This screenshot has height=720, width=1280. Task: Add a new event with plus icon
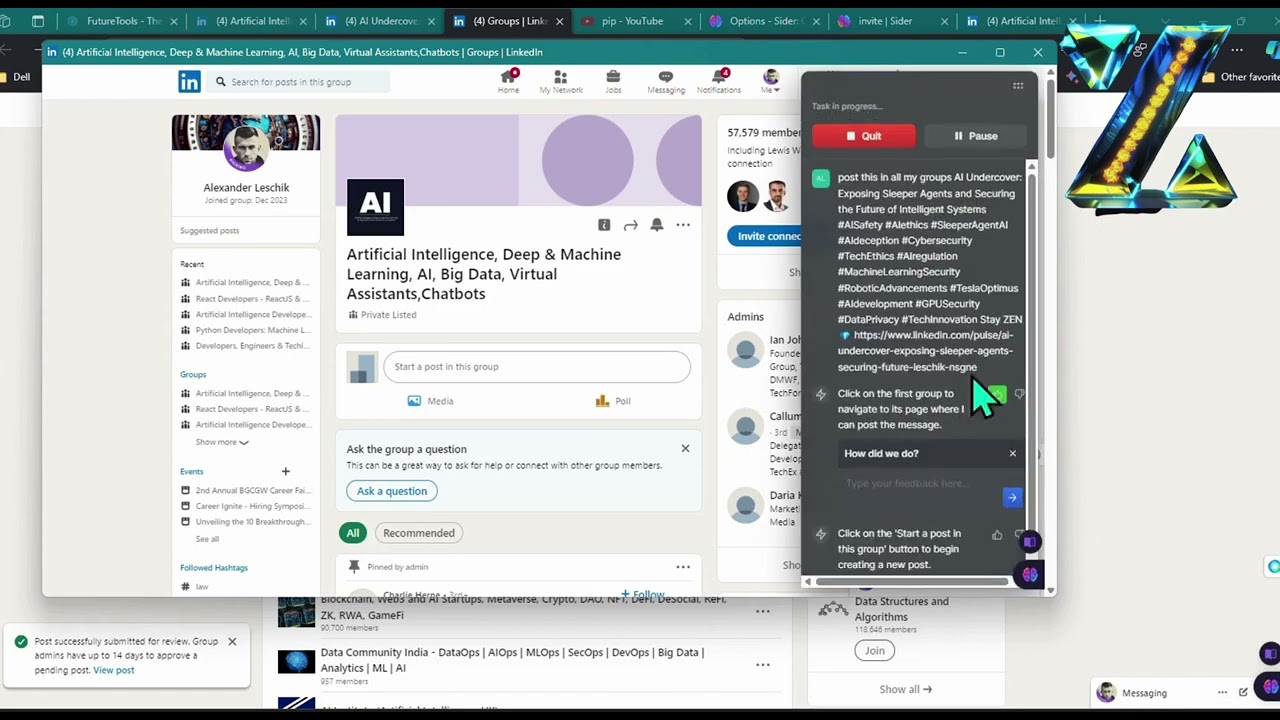point(285,471)
